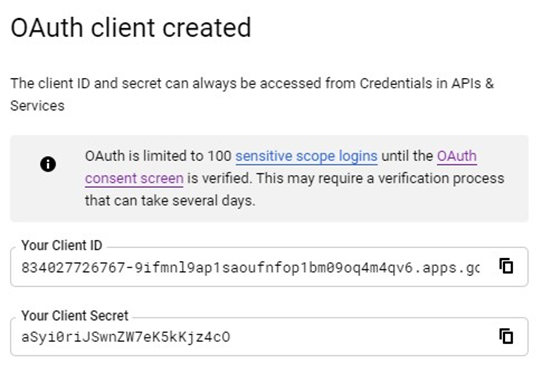Click the info icon in the notice banner
The image size is (542, 383).
point(48,164)
